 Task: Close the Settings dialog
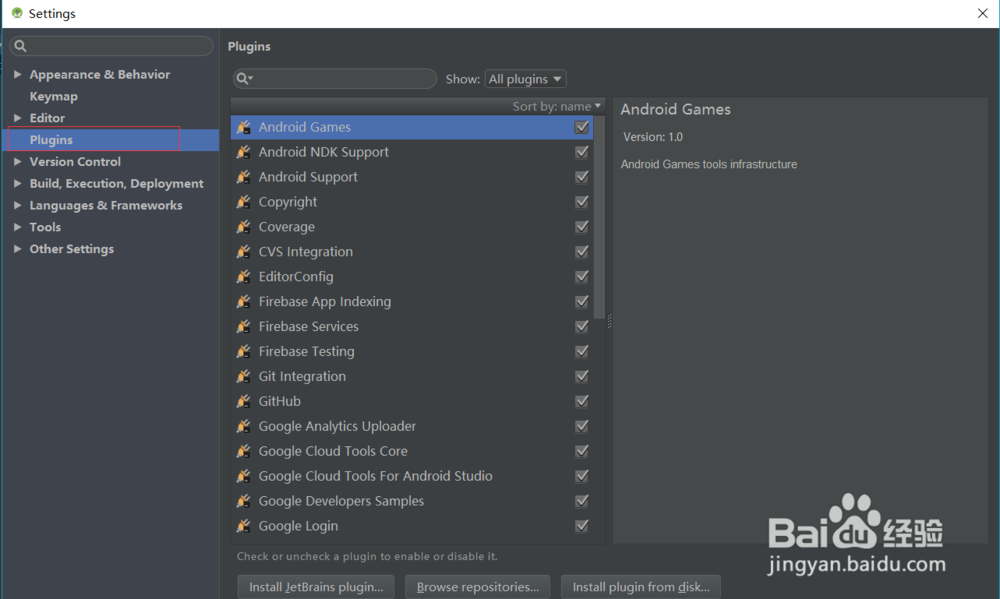(x=982, y=13)
